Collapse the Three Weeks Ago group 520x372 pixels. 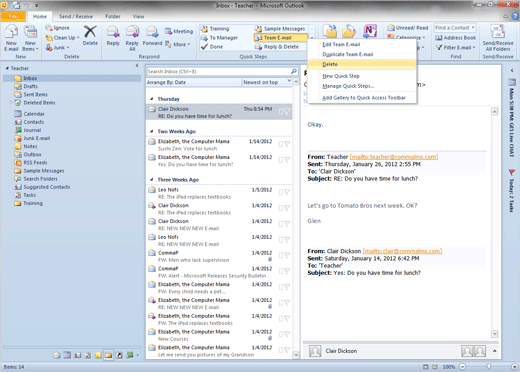point(152,180)
